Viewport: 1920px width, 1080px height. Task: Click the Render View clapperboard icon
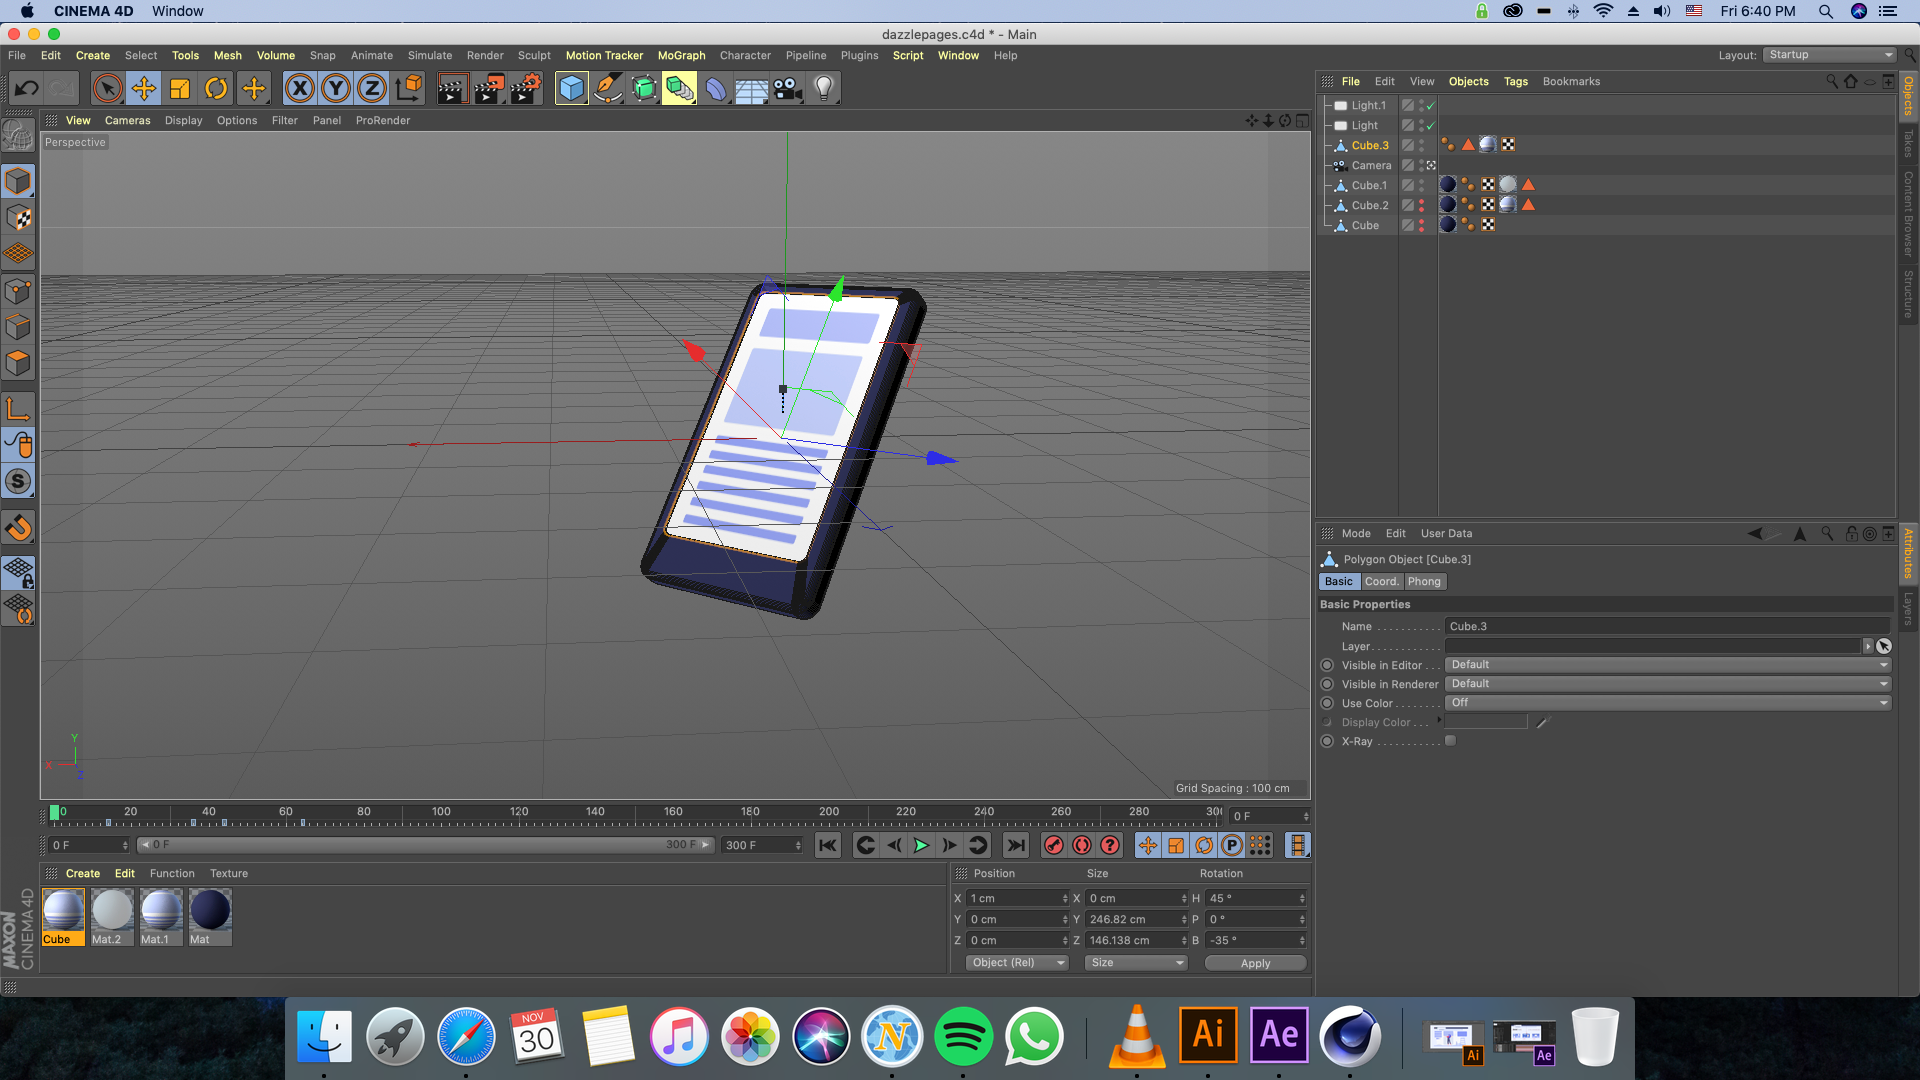pyautogui.click(x=452, y=89)
